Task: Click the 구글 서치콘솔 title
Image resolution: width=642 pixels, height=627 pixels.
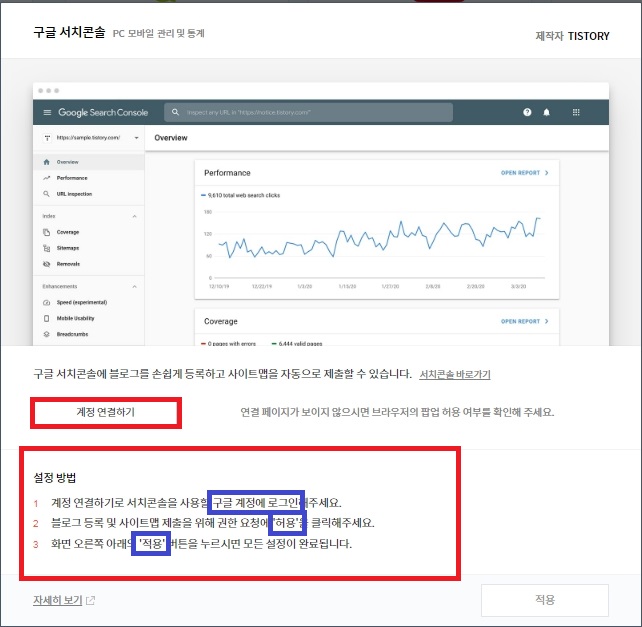Action: pos(69,32)
